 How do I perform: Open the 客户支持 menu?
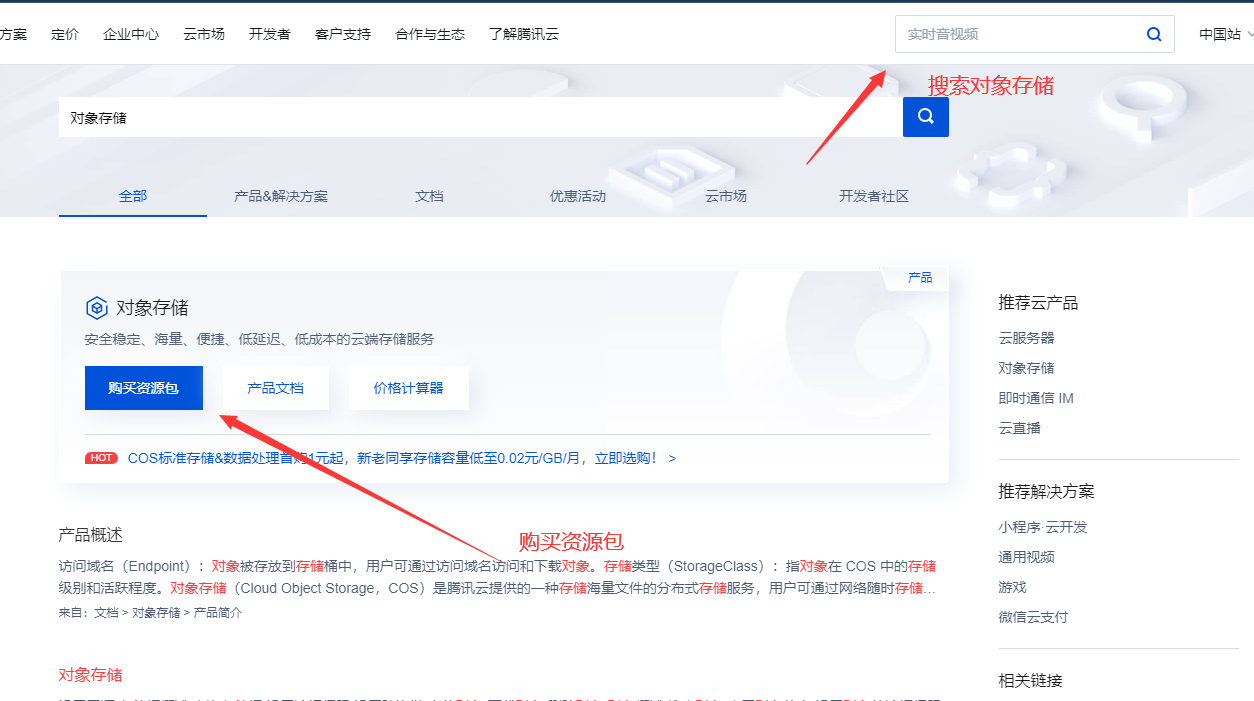click(x=343, y=34)
